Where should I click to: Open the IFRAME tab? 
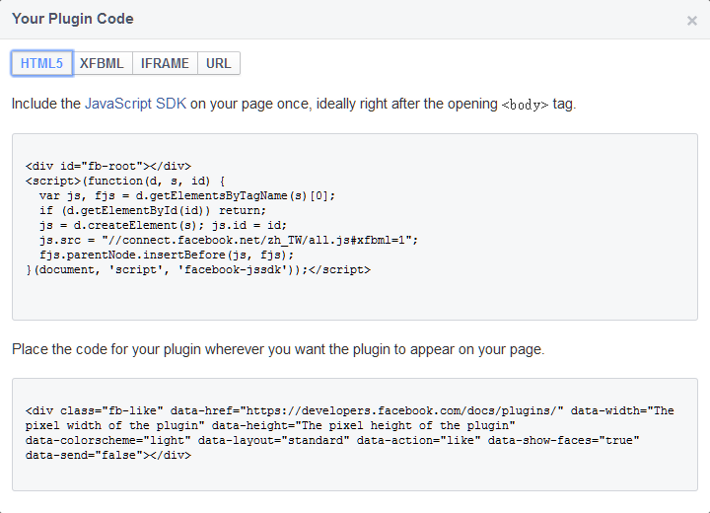coord(165,63)
